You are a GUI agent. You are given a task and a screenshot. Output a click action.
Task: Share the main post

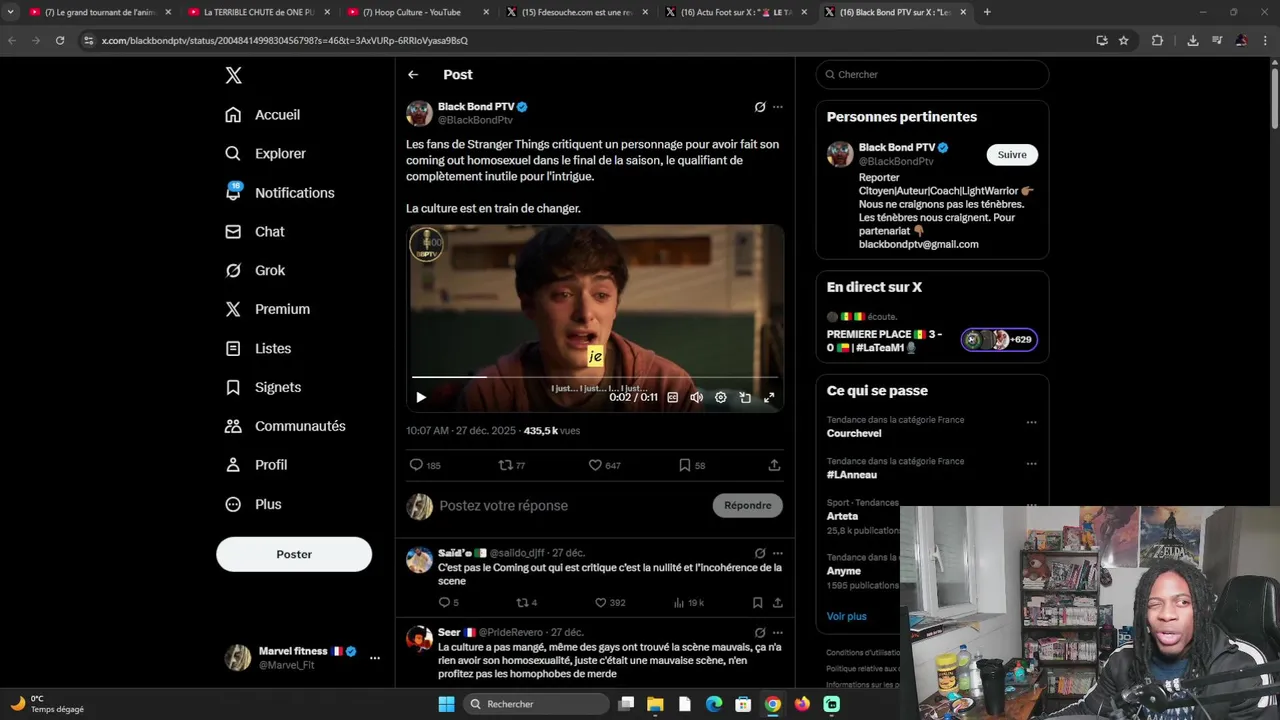coord(774,465)
